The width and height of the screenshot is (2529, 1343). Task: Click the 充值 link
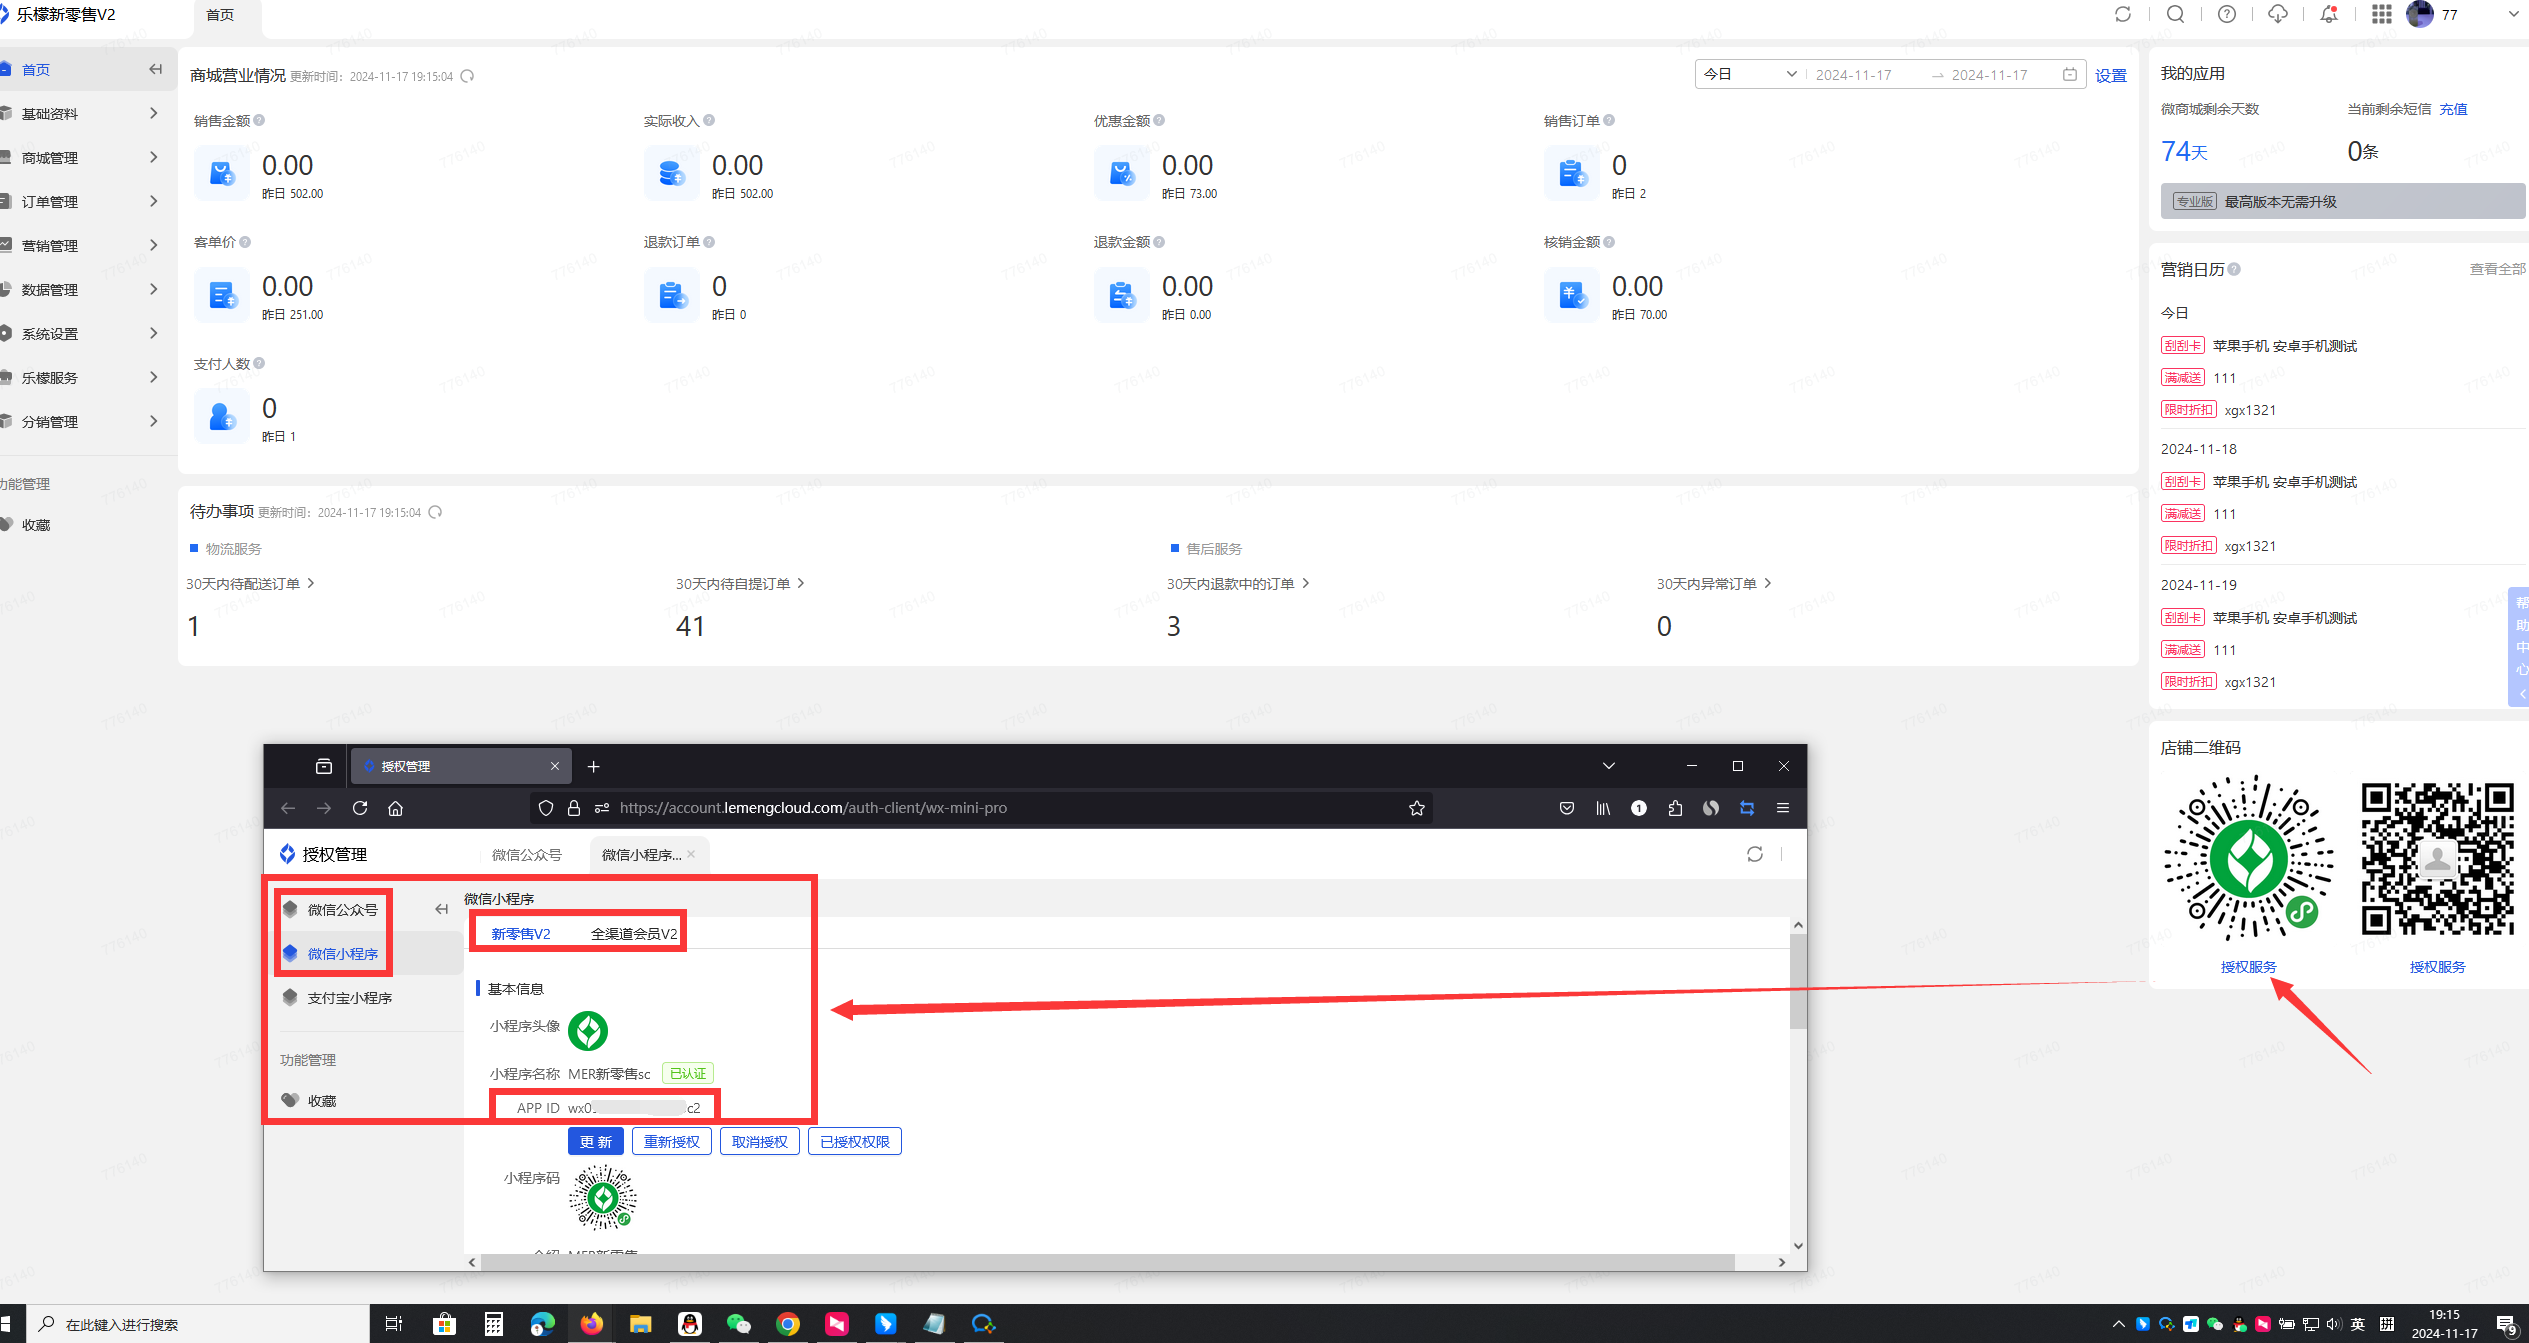tap(2453, 109)
